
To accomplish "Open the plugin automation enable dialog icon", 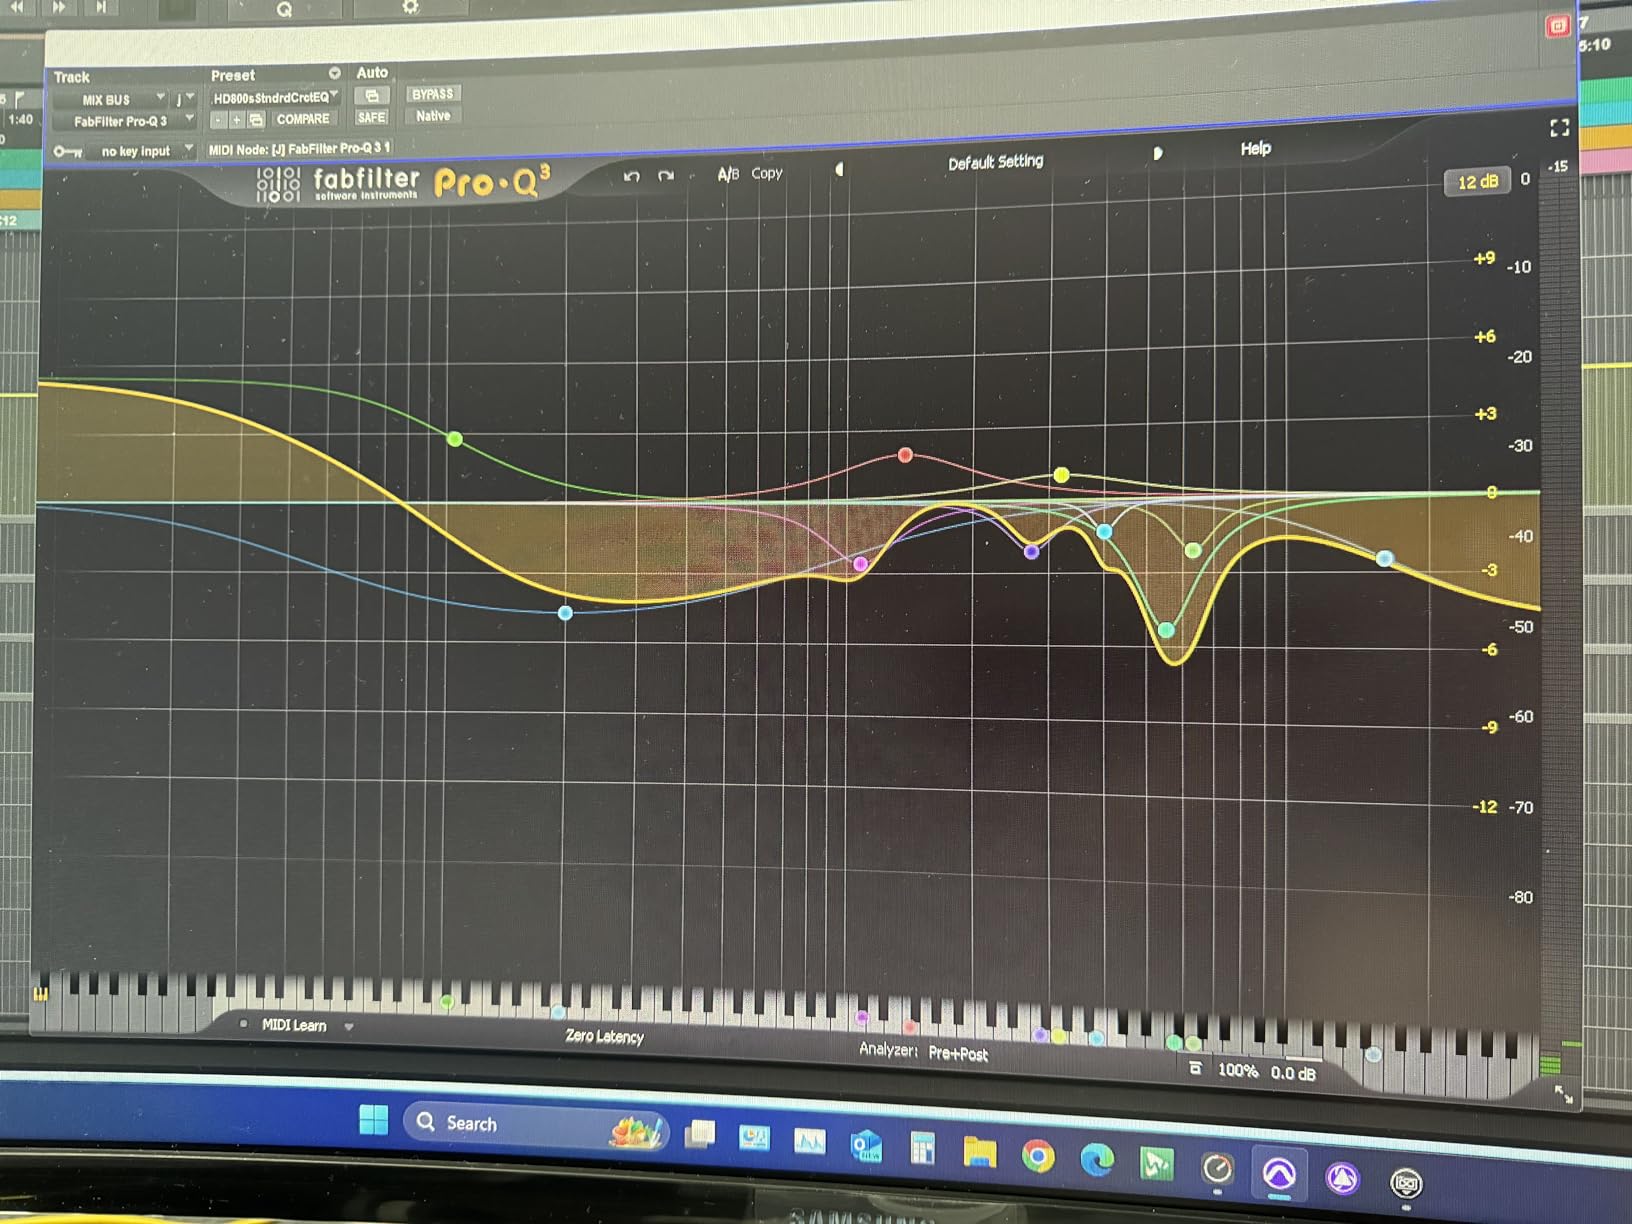I will pyautogui.click(x=371, y=95).
